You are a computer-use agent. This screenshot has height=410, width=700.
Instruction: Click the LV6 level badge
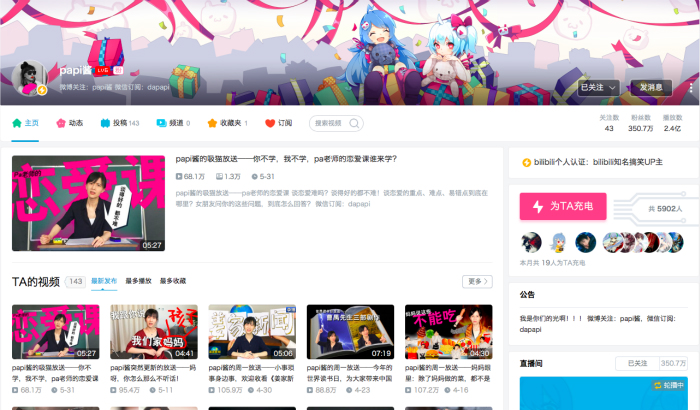click(103, 71)
